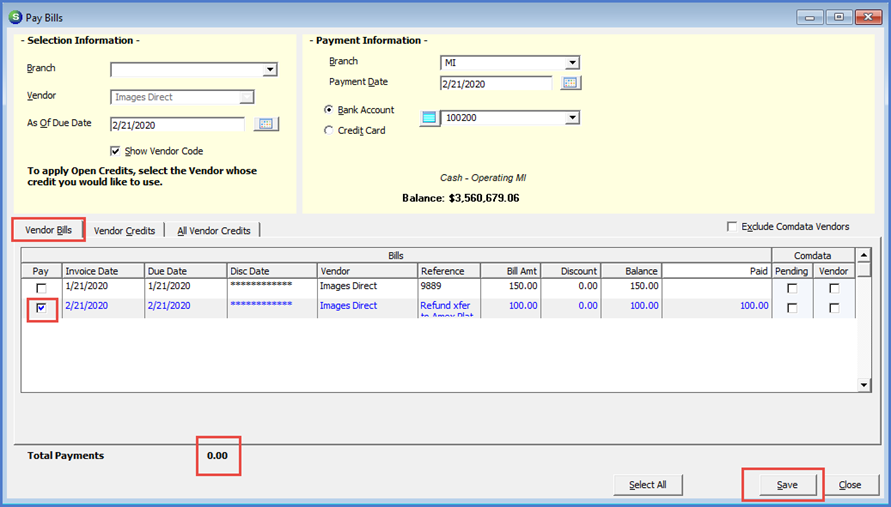Open the As Of Due Date calendar picker

265,124
